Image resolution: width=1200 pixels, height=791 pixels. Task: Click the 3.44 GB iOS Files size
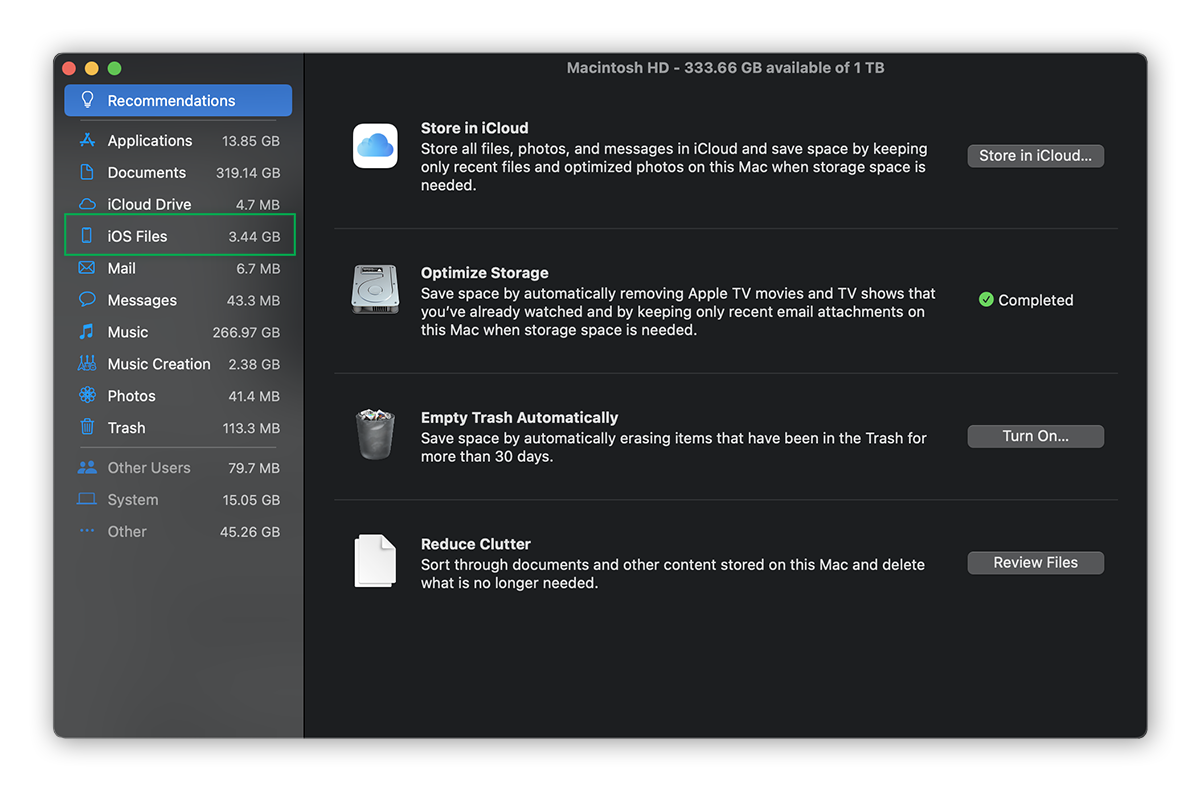[x=254, y=237]
